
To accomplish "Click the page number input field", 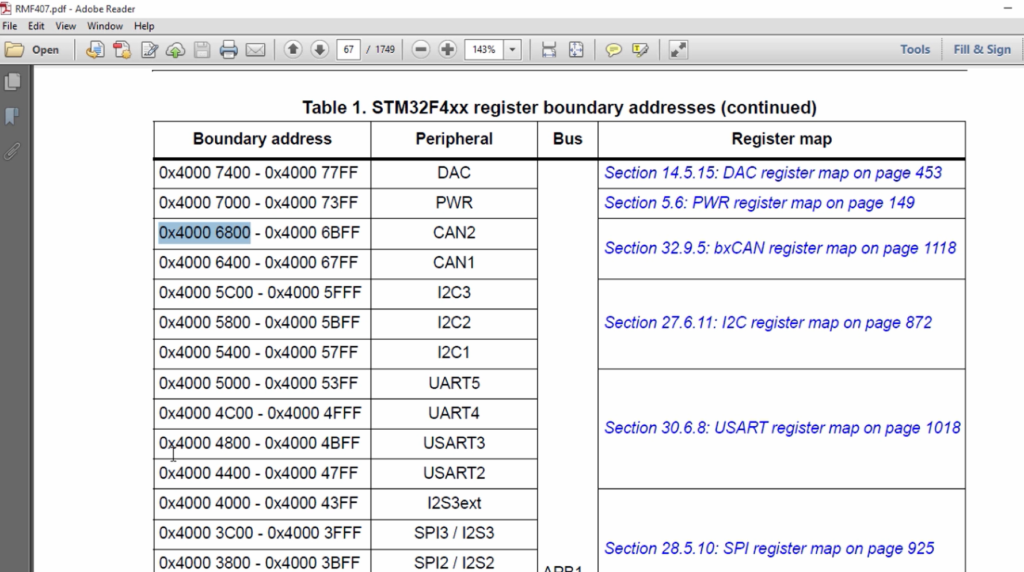I will 348,50.
